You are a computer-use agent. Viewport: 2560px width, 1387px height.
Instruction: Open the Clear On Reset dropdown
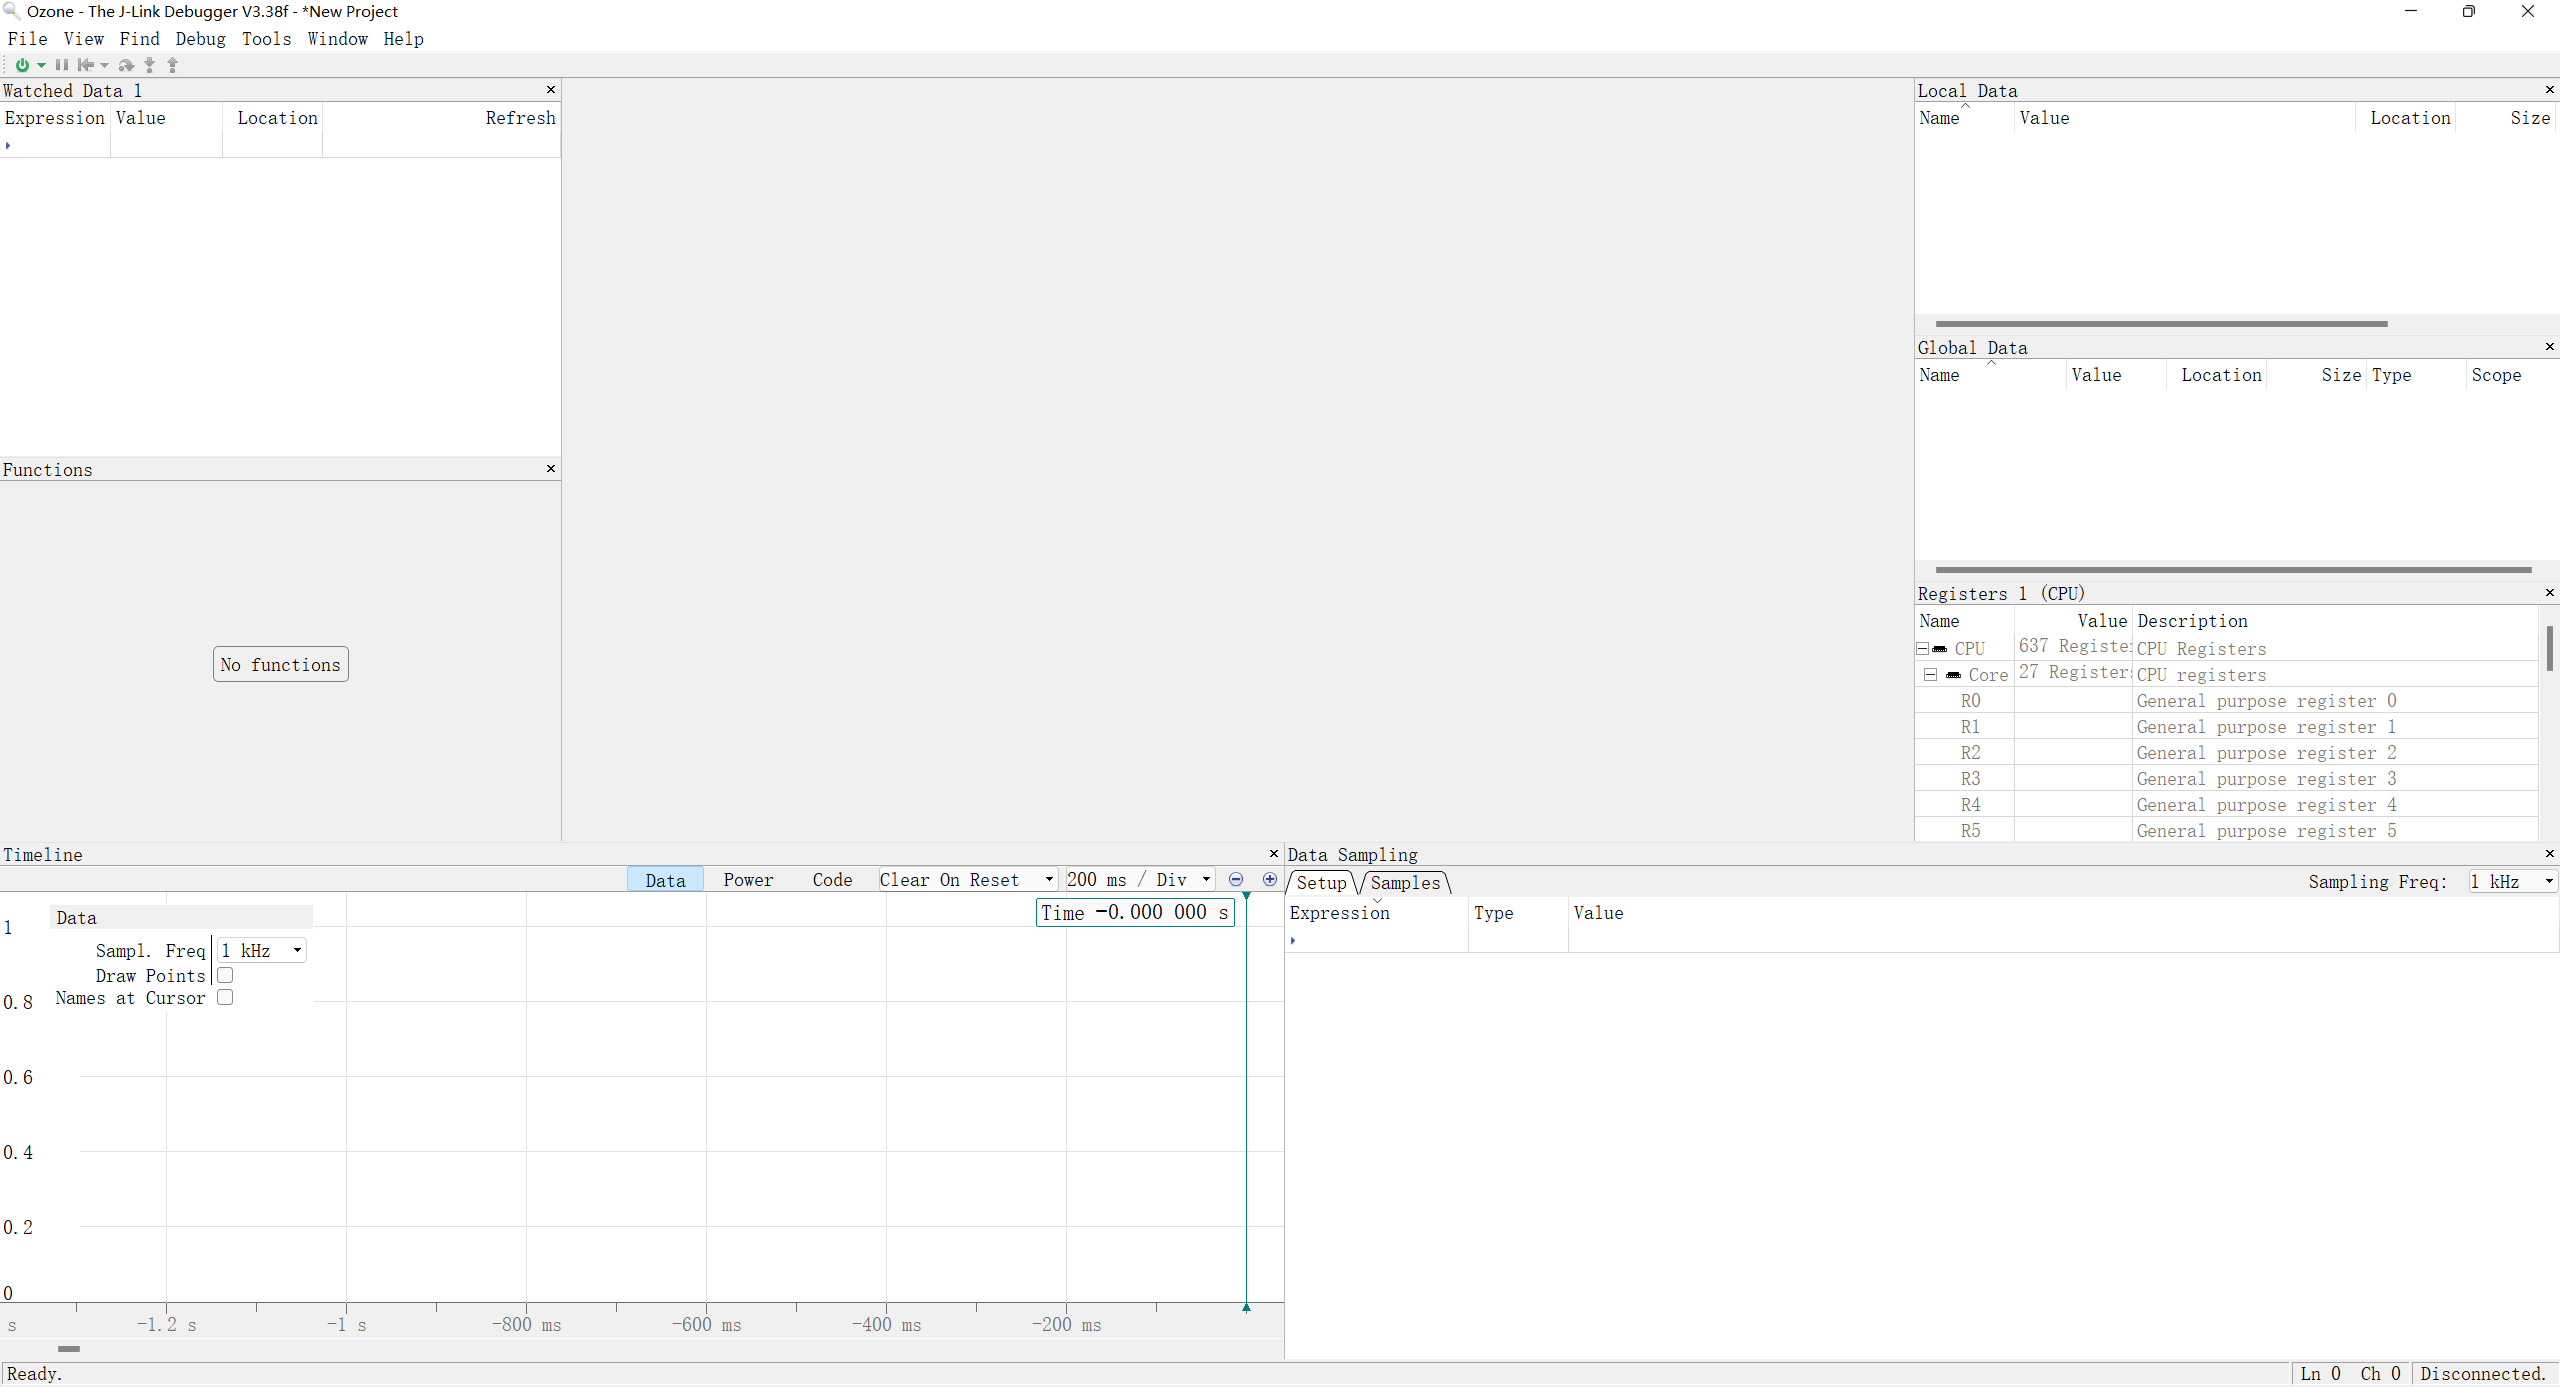pos(967,879)
